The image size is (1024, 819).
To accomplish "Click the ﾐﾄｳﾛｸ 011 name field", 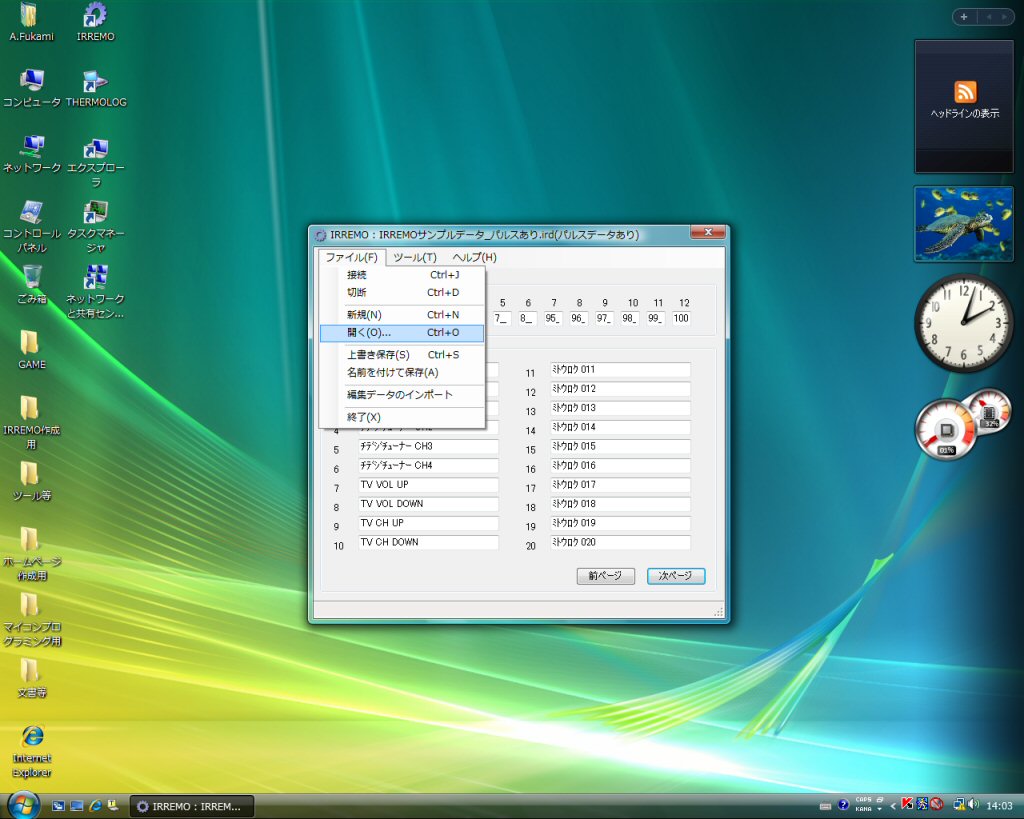I will (x=620, y=370).
